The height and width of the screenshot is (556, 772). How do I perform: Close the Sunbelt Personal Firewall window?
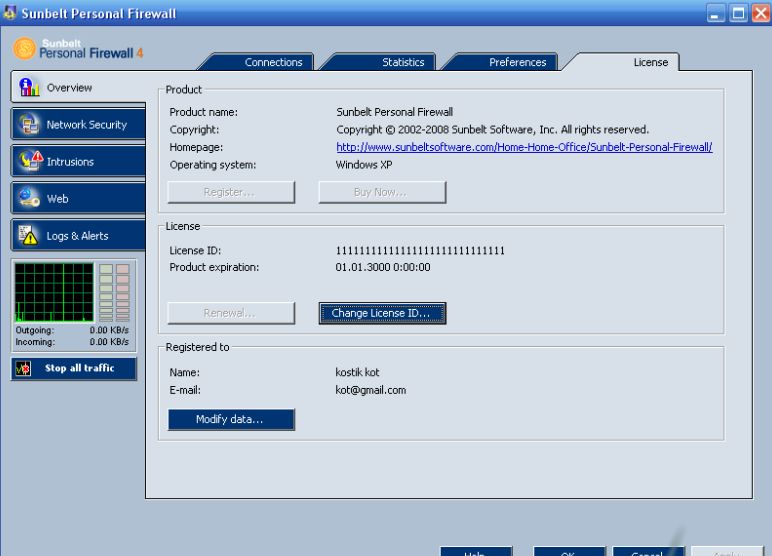pos(761,13)
